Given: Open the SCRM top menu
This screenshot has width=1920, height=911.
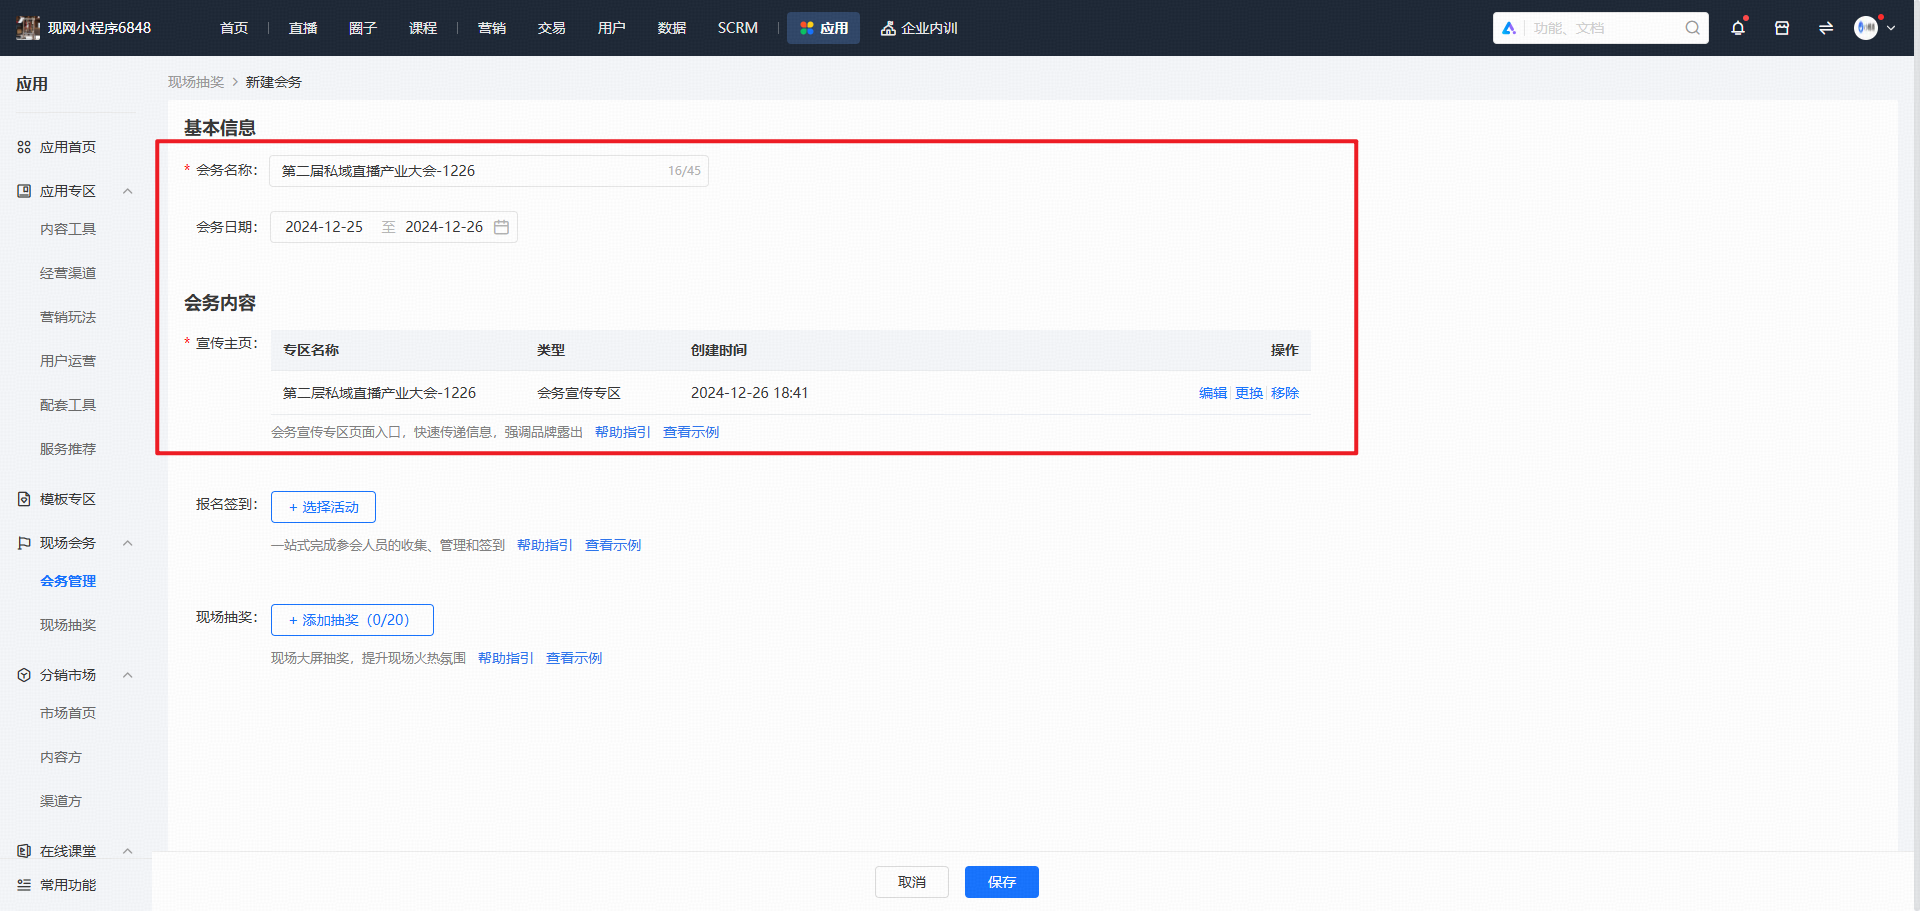Looking at the screenshot, I should pyautogui.click(x=738, y=28).
